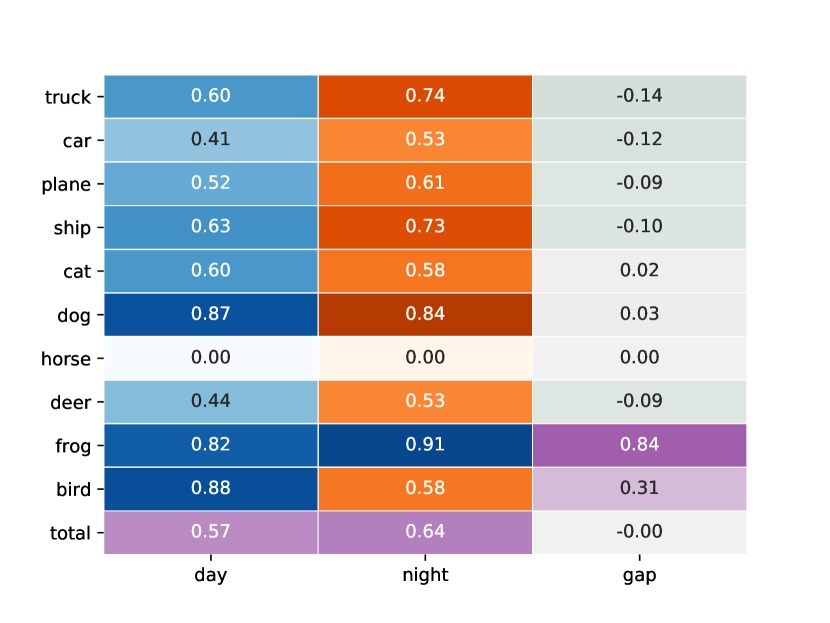Click the frog night cell 0.91

point(425,445)
